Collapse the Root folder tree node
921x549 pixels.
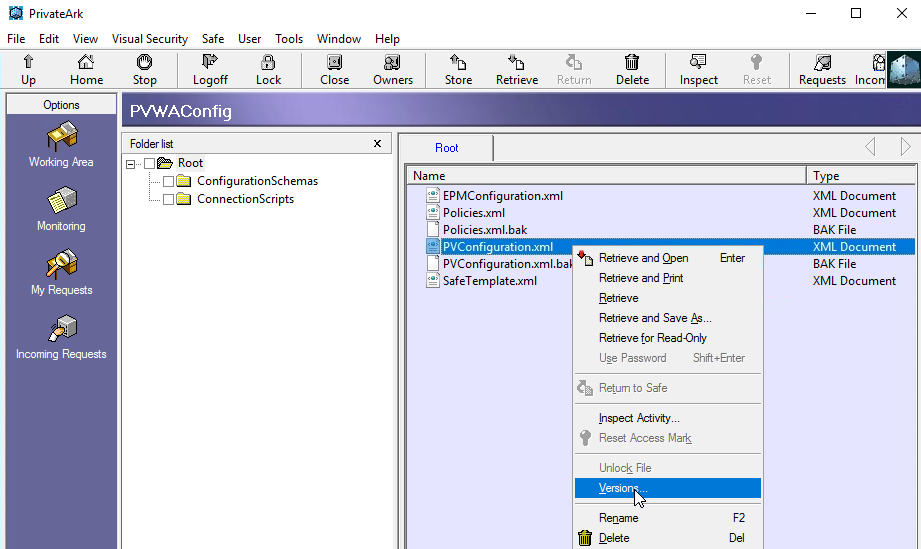coord(132,163)
